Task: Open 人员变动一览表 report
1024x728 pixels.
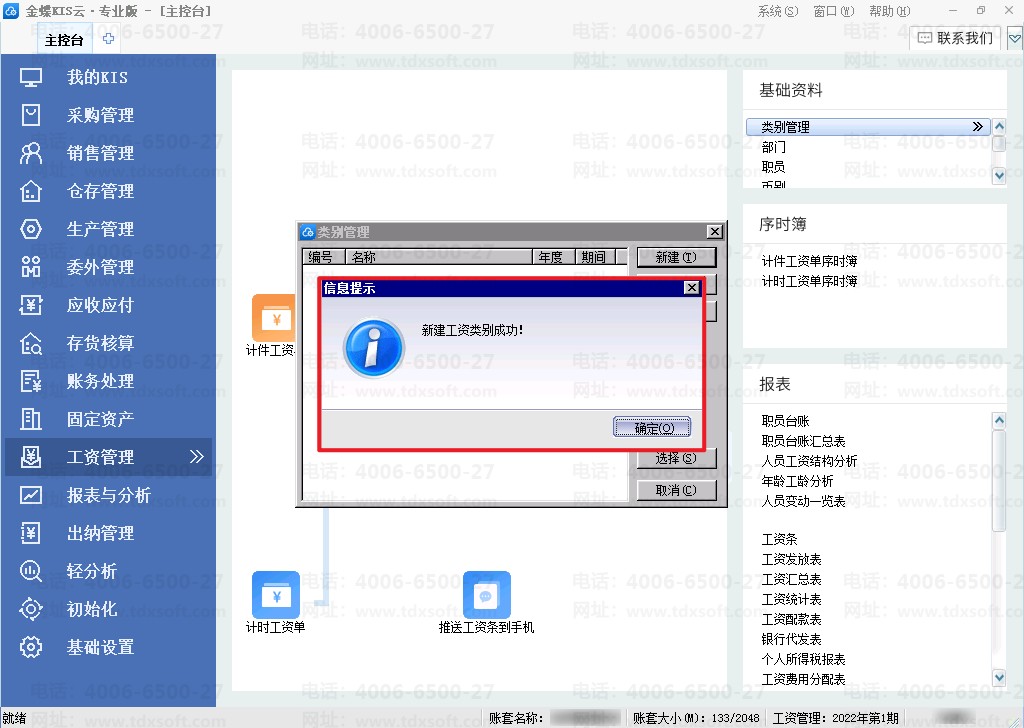Action: [x=803, y=501]
